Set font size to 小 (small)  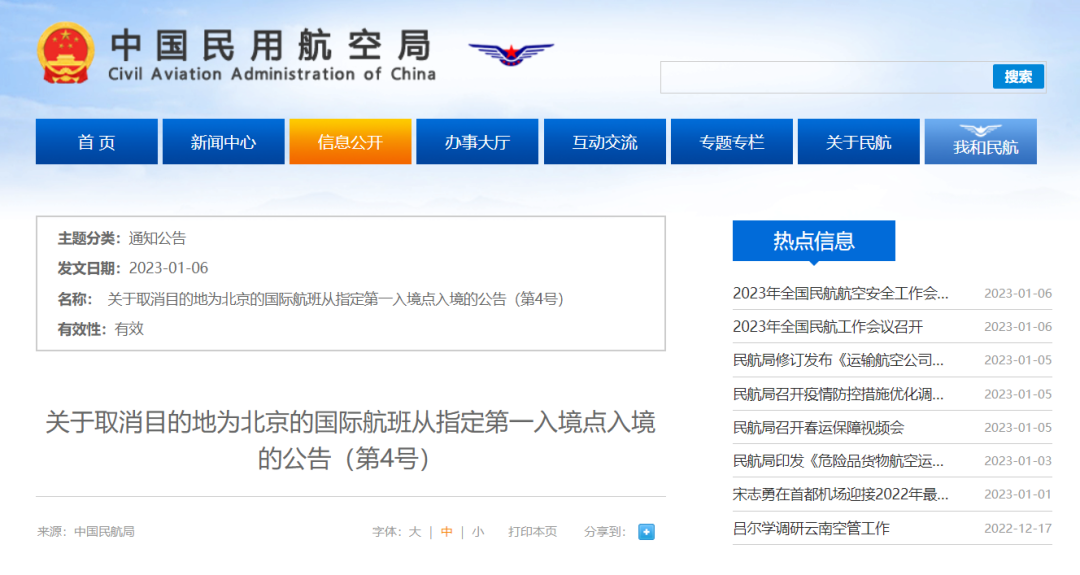[x=478, y=532]
